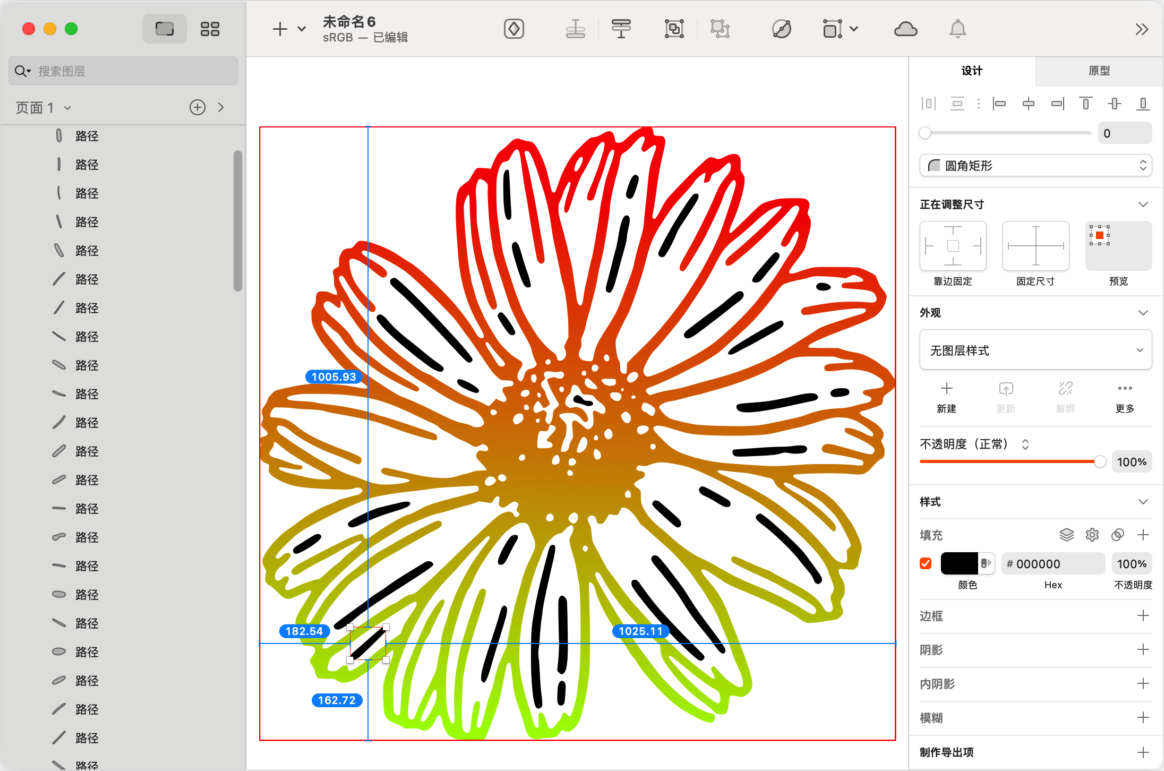Screen dimensions: 1164x771
Task: Open the insert menu dropdown arrow
Action: pyautogui.click(x=301, y=29)
